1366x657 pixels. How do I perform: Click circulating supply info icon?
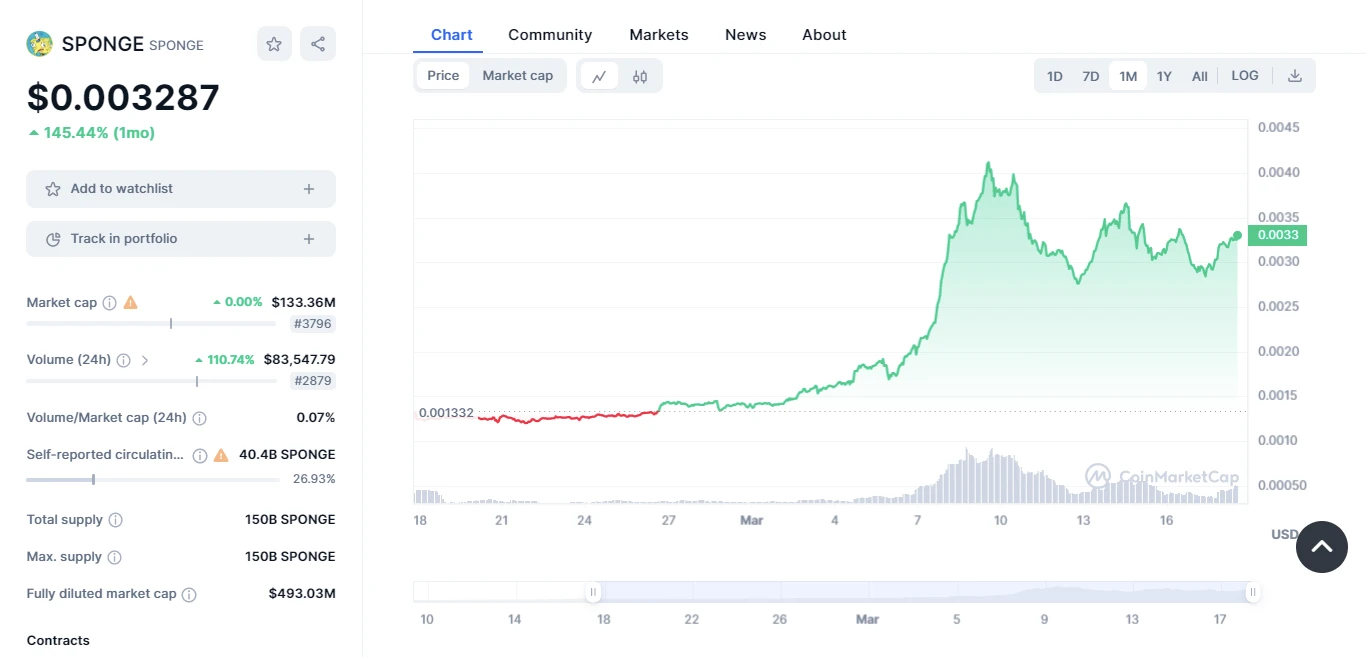point(199,455)
